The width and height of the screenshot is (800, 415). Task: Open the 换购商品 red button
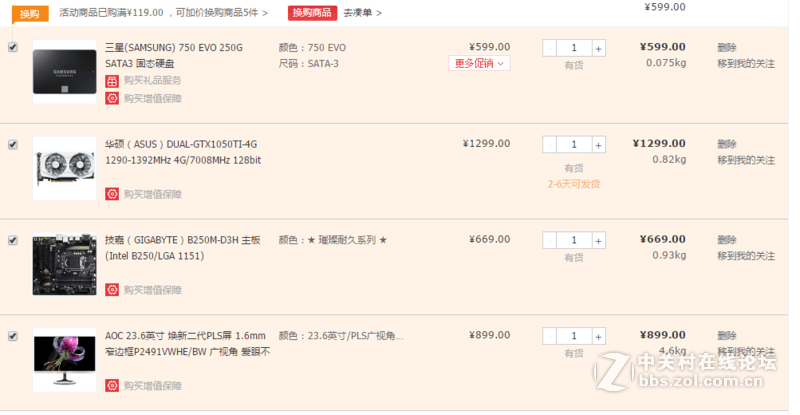(x=312, y=13)
